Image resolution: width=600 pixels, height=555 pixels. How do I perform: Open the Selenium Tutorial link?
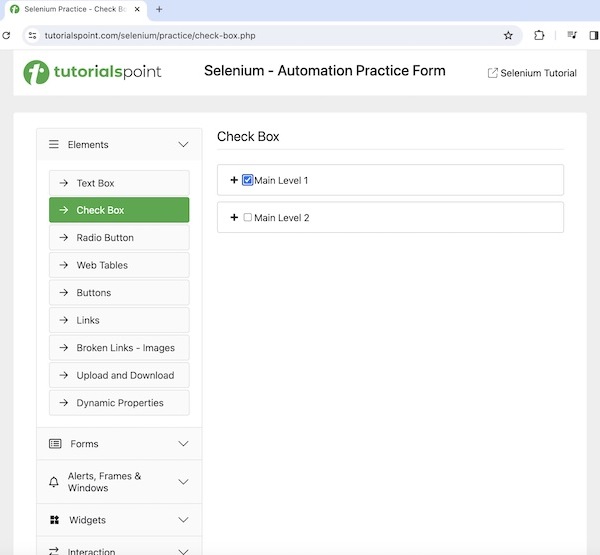coord(531,73)
